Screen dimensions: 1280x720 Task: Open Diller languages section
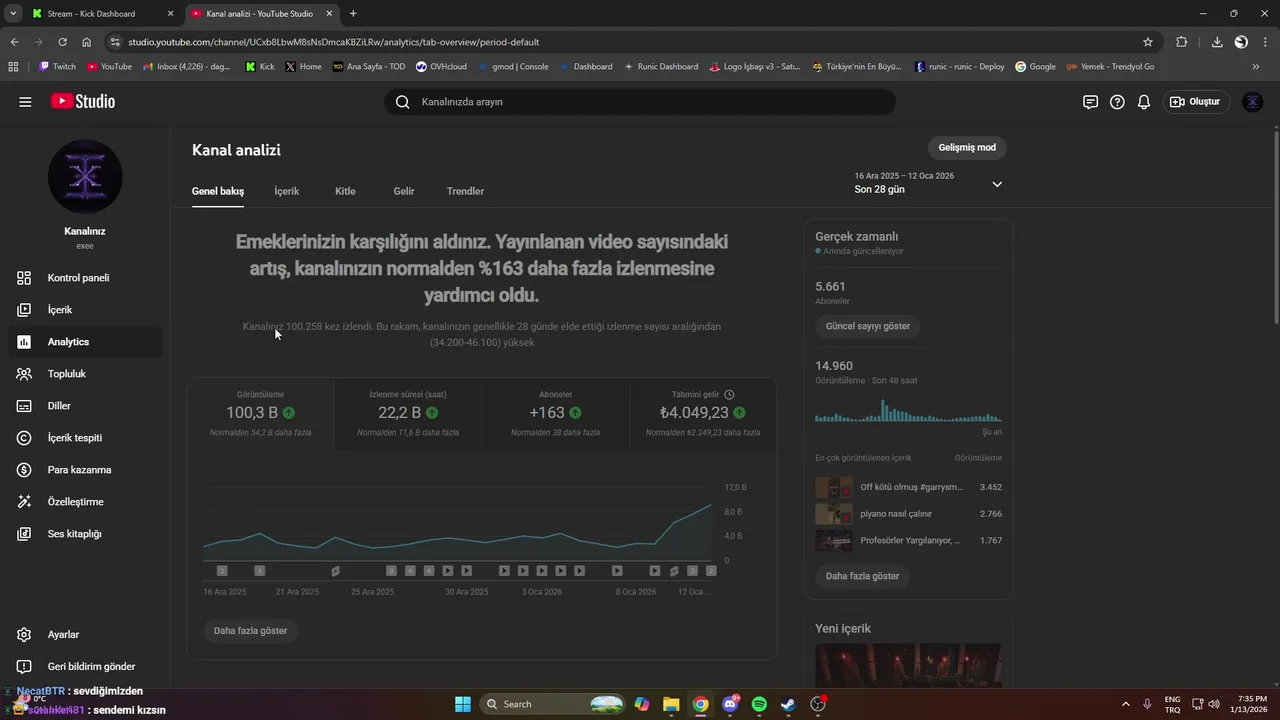pos(85,406)
